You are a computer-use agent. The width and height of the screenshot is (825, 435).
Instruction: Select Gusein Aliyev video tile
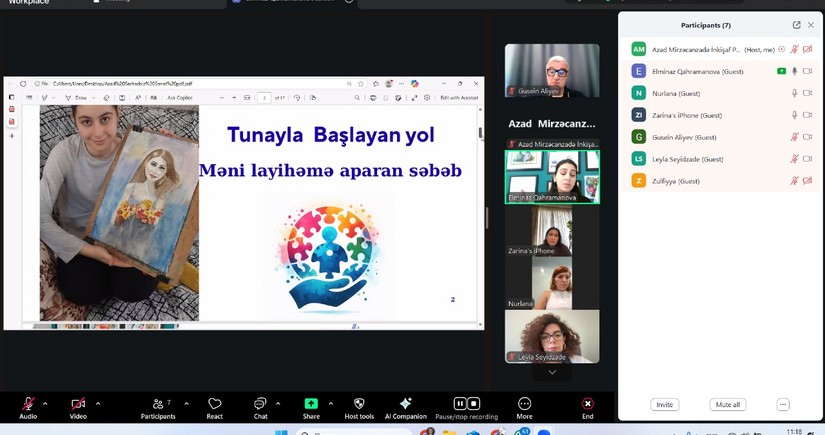point(552,70)
